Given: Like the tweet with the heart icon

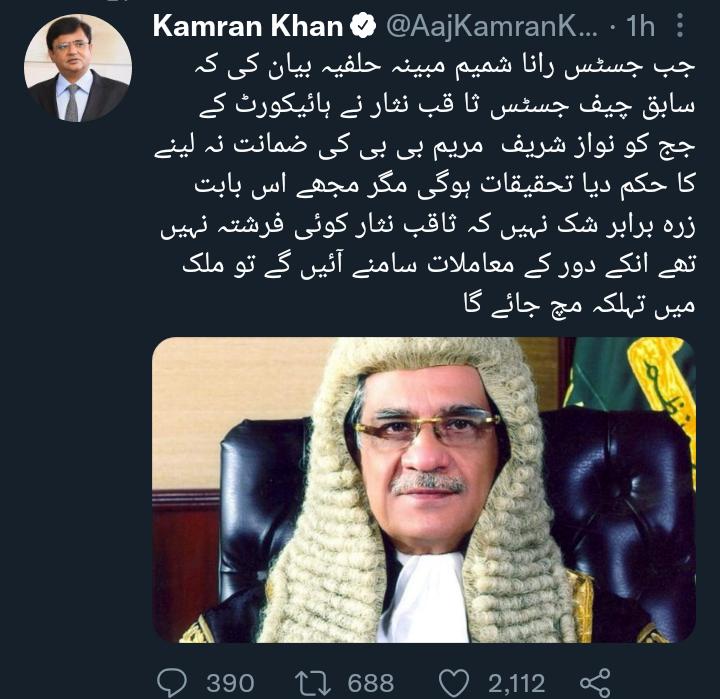Looking at the screenshot, I should [x=454, y=683].
